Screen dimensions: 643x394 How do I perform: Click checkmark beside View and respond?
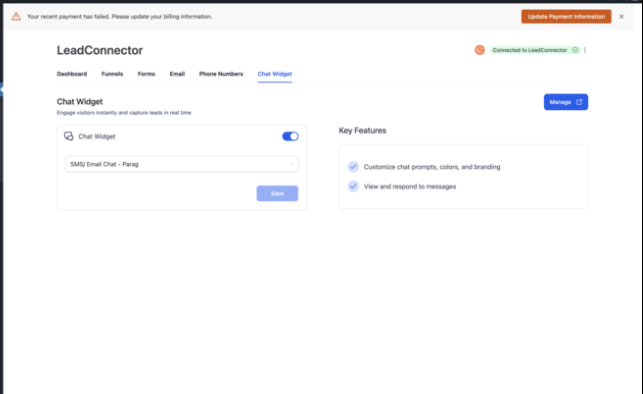click(x=353, y=186)
